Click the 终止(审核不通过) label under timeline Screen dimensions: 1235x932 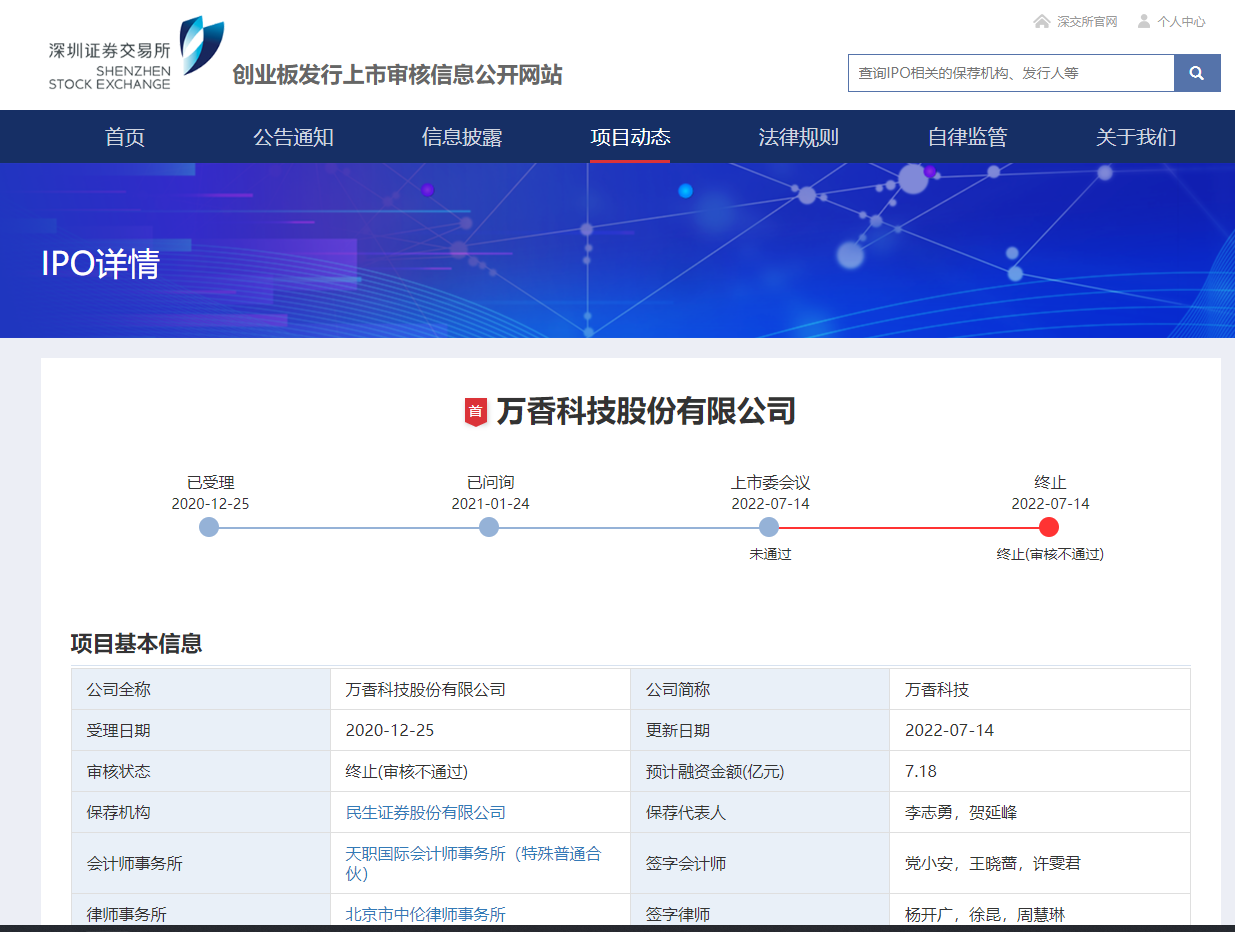coord(1050,554)
